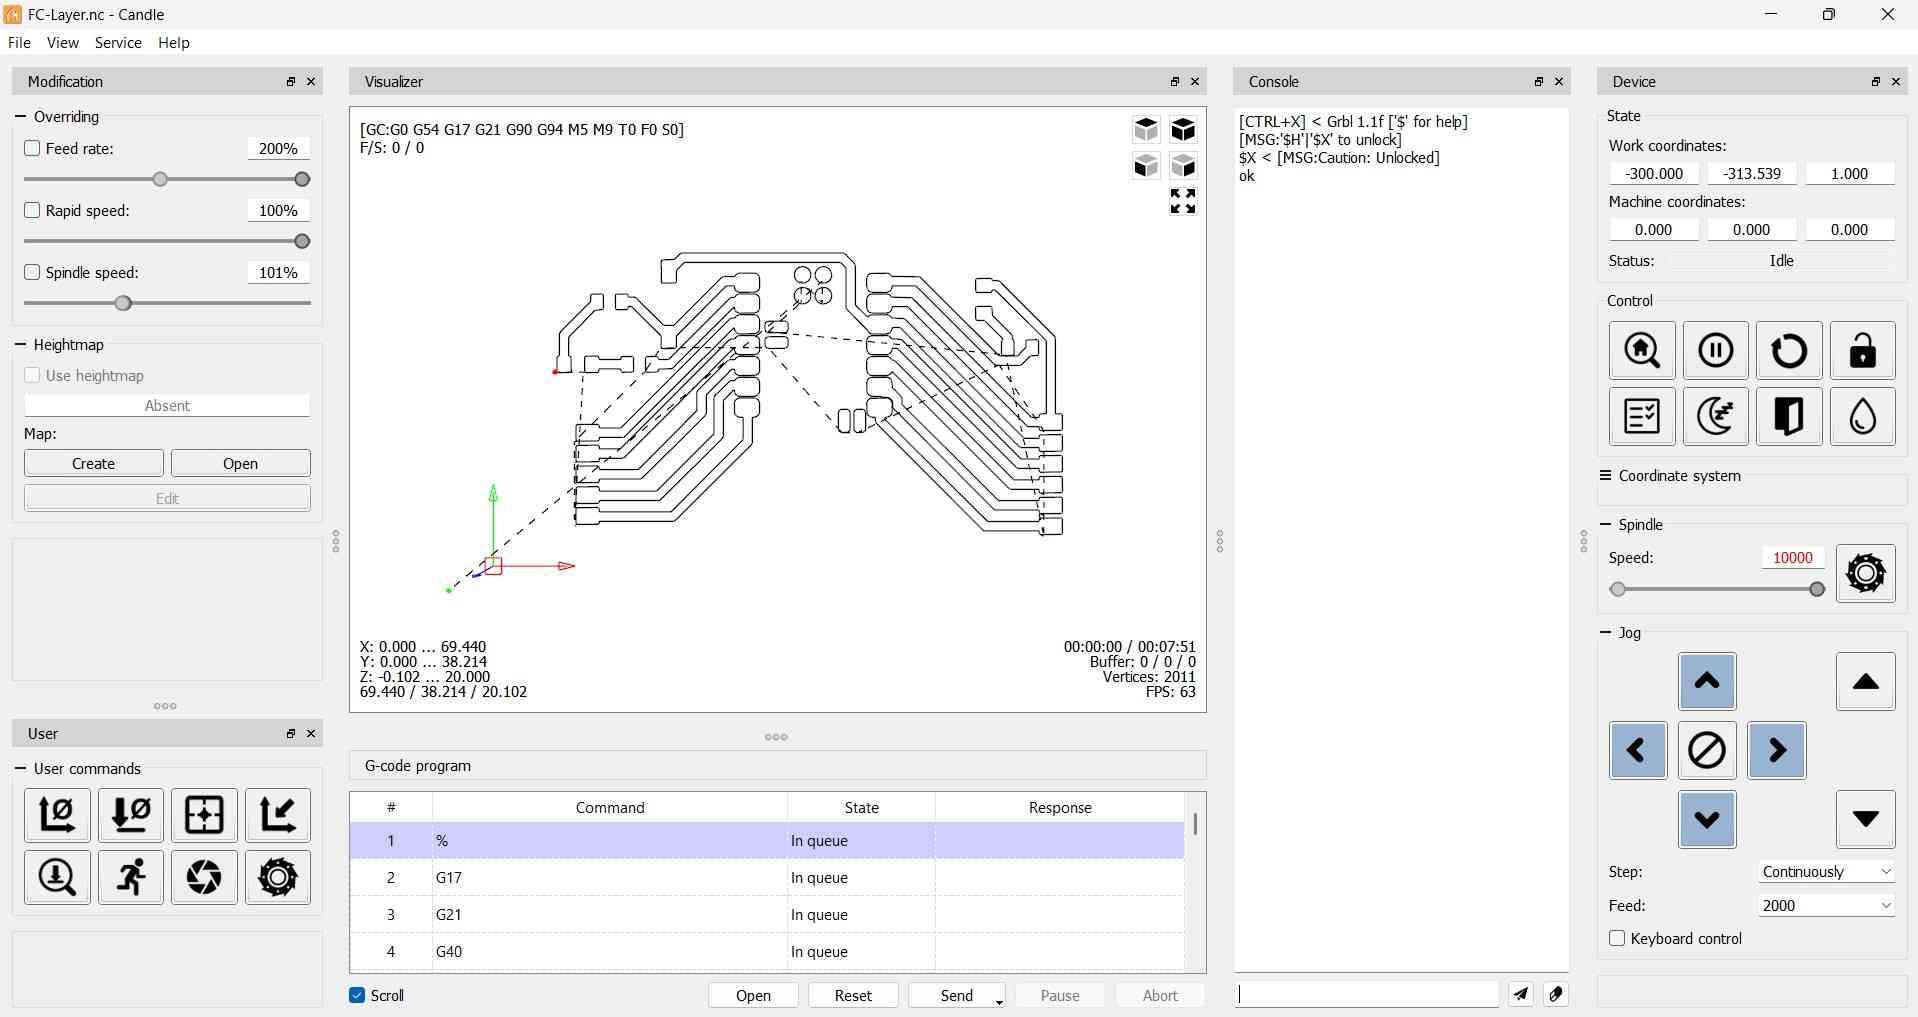The height and width of the screenshot is (1017, 1918).
Task: Open the View menu
Action: click(x=62, y=42)
